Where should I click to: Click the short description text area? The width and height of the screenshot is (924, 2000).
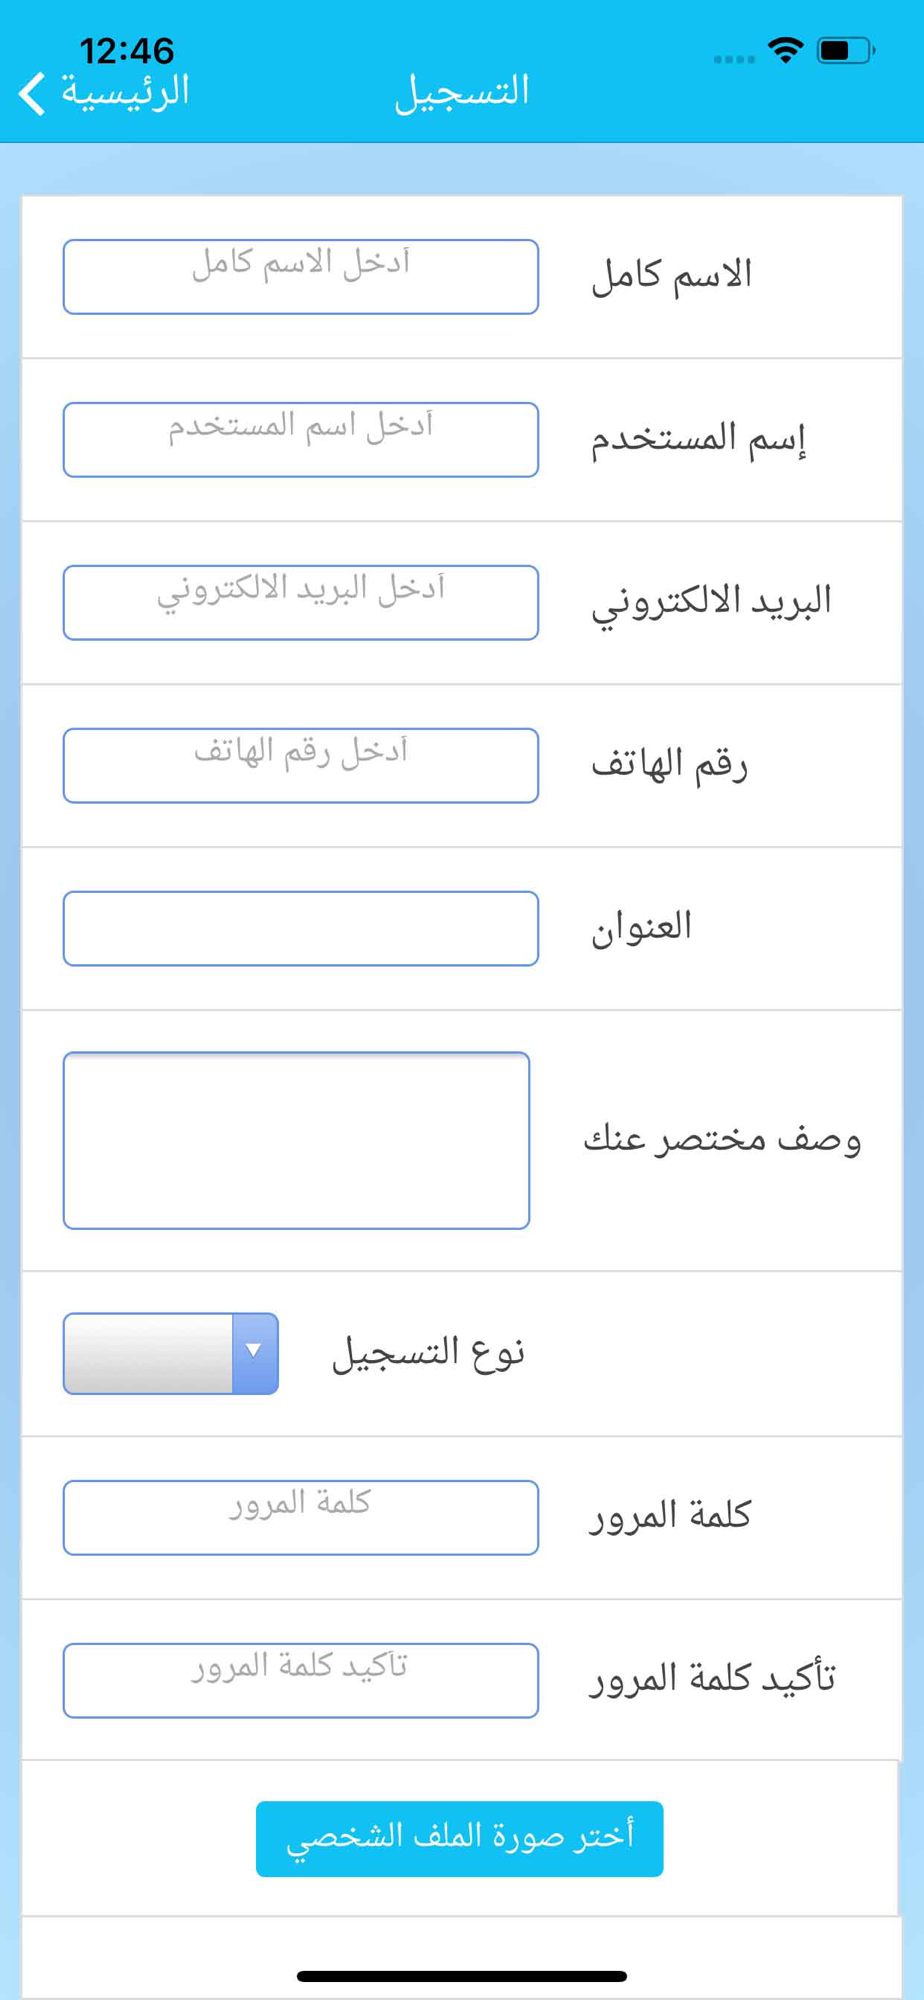[296, 1141]
